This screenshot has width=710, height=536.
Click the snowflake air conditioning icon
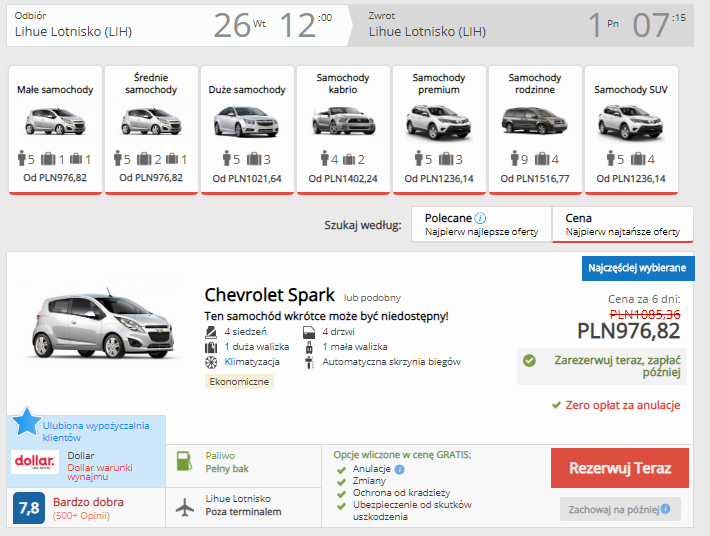point(211,362)
